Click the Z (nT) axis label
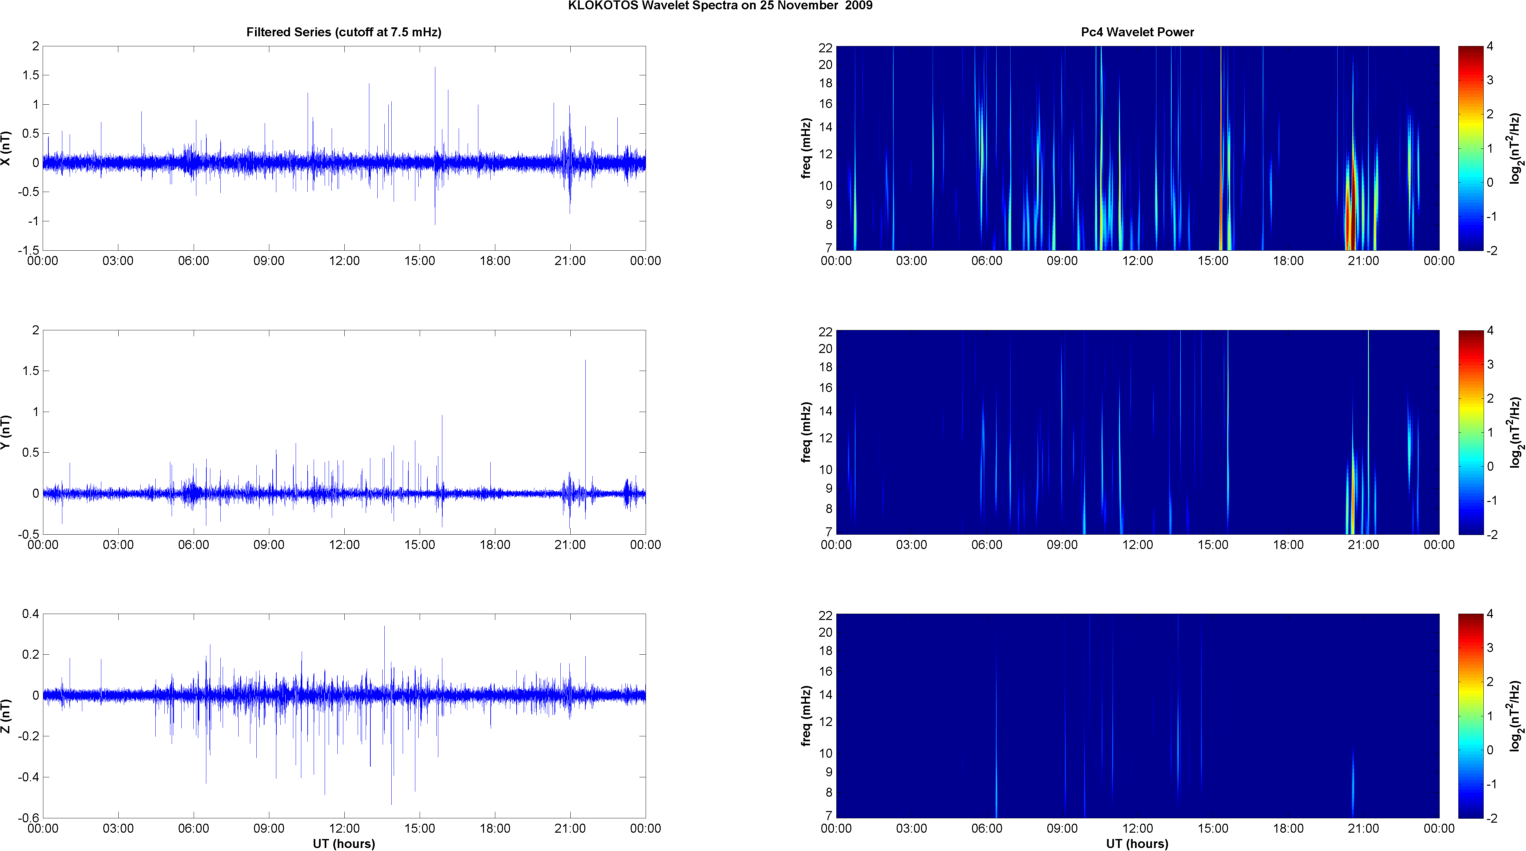 (x=7, y=716)
